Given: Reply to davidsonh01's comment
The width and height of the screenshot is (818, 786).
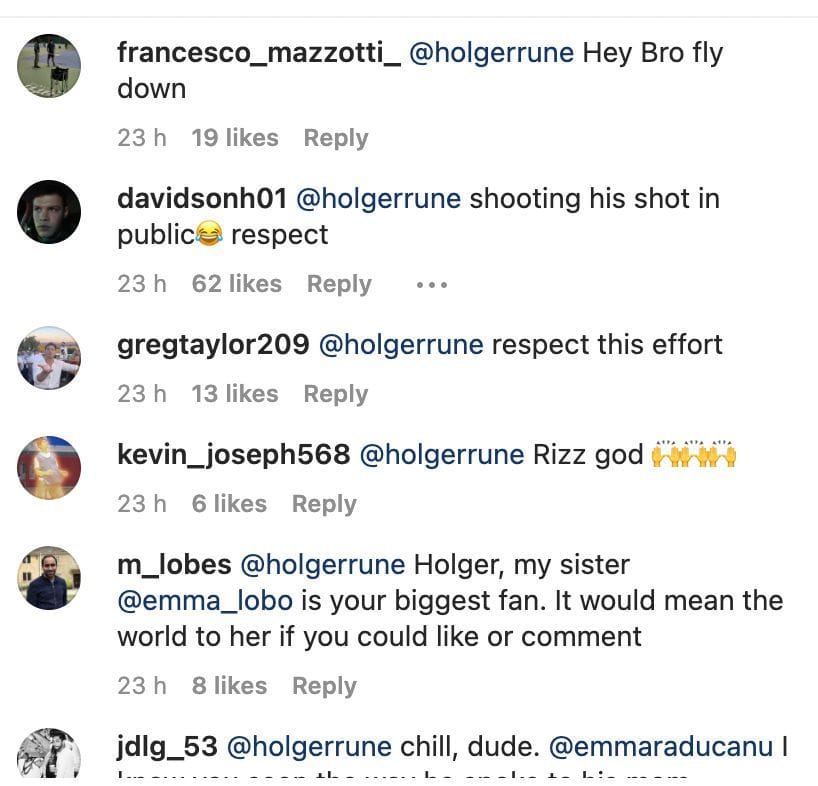Looking at the screenshot, I should tap(339, 284).
